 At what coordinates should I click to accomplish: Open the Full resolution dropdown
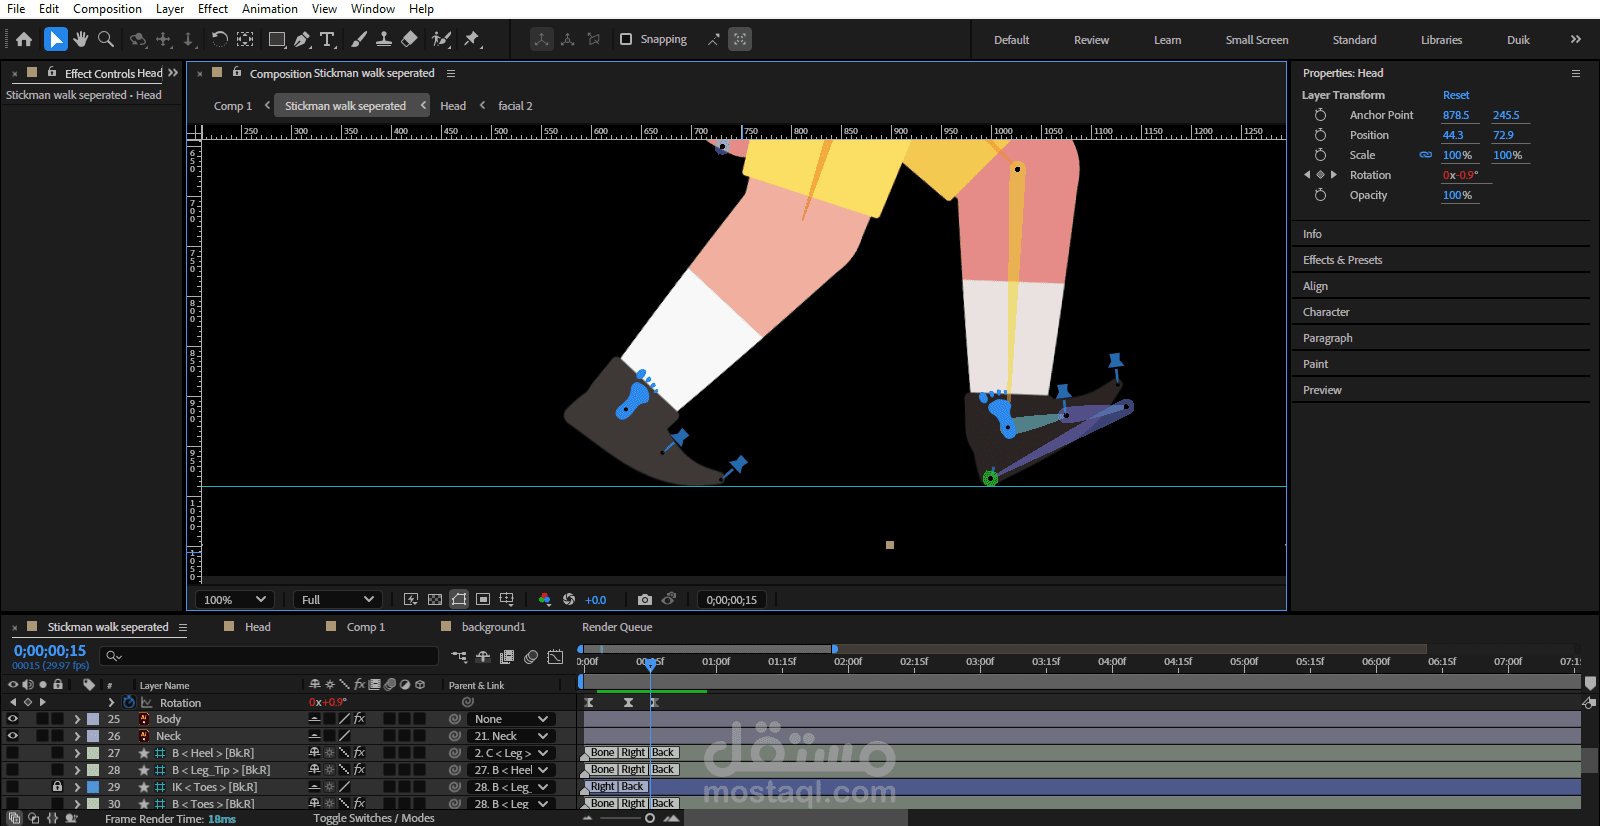point(337,599)
